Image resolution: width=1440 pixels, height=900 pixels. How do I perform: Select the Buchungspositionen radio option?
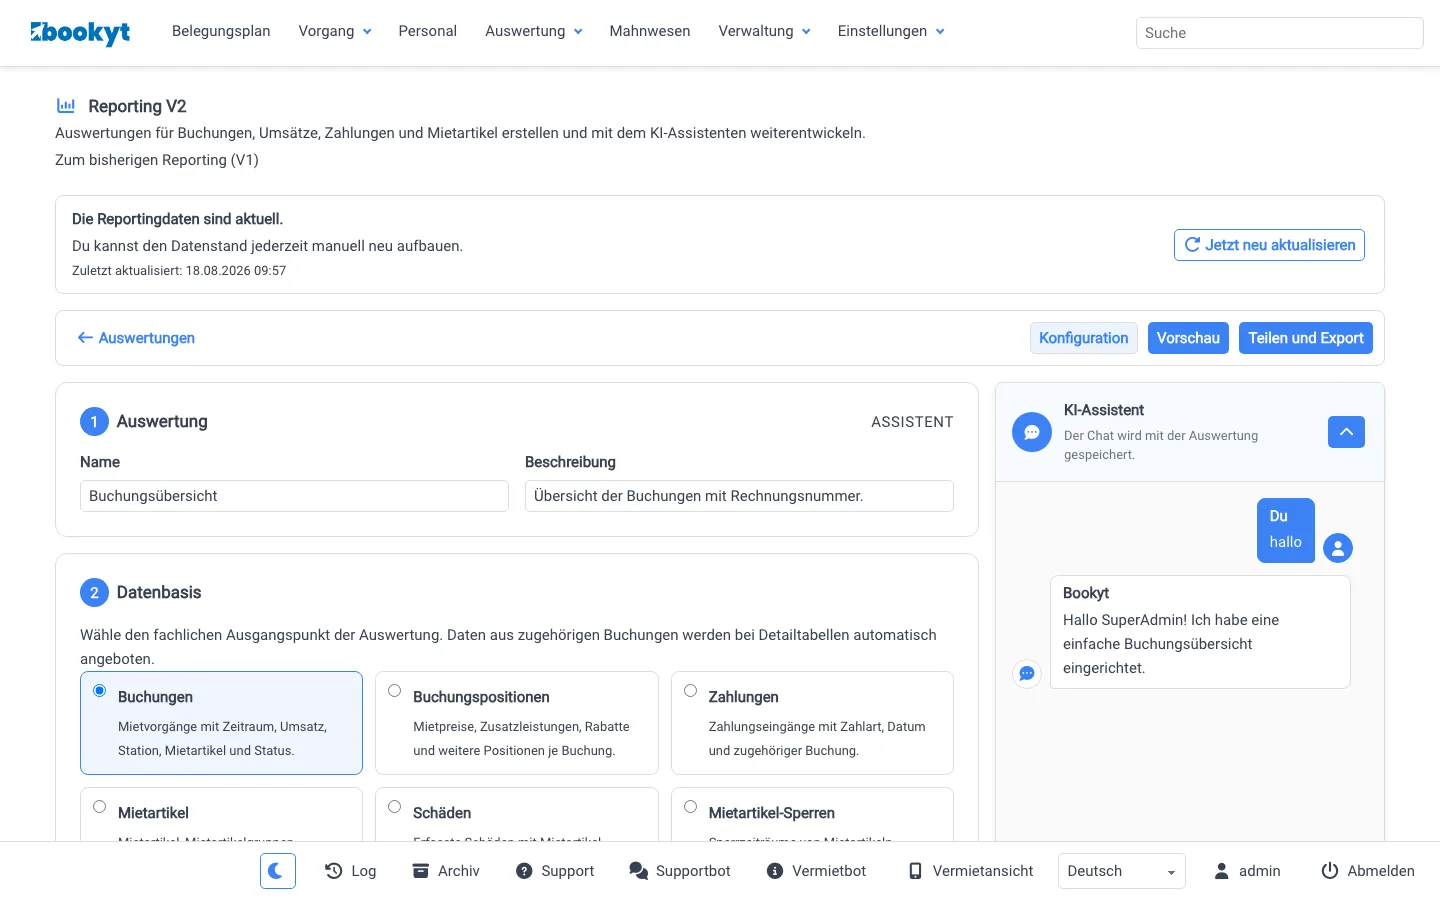395,691
